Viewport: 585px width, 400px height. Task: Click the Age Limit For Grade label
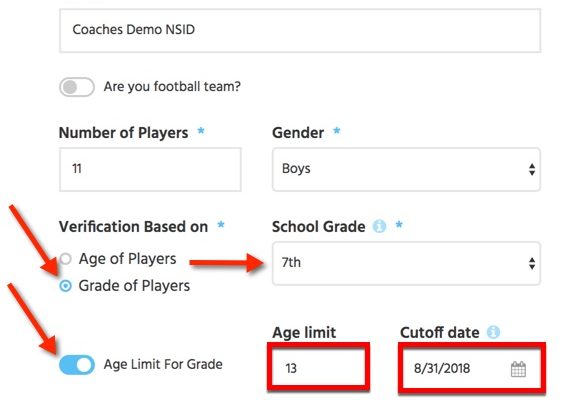[163, 364]
